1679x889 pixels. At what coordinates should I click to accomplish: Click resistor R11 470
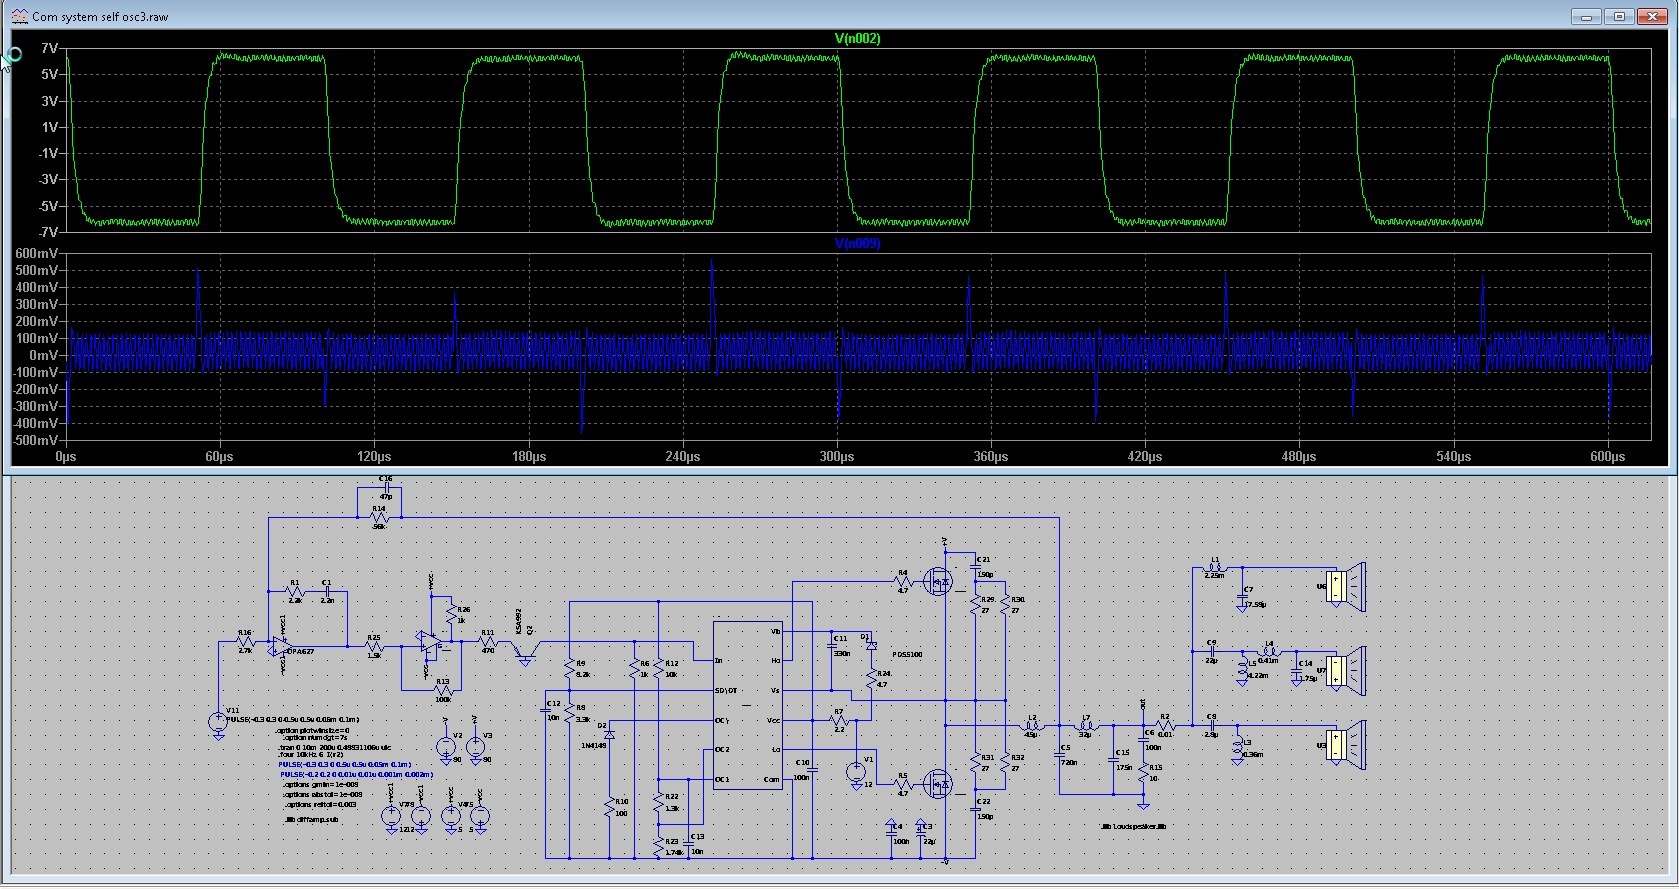coord(487,641)
